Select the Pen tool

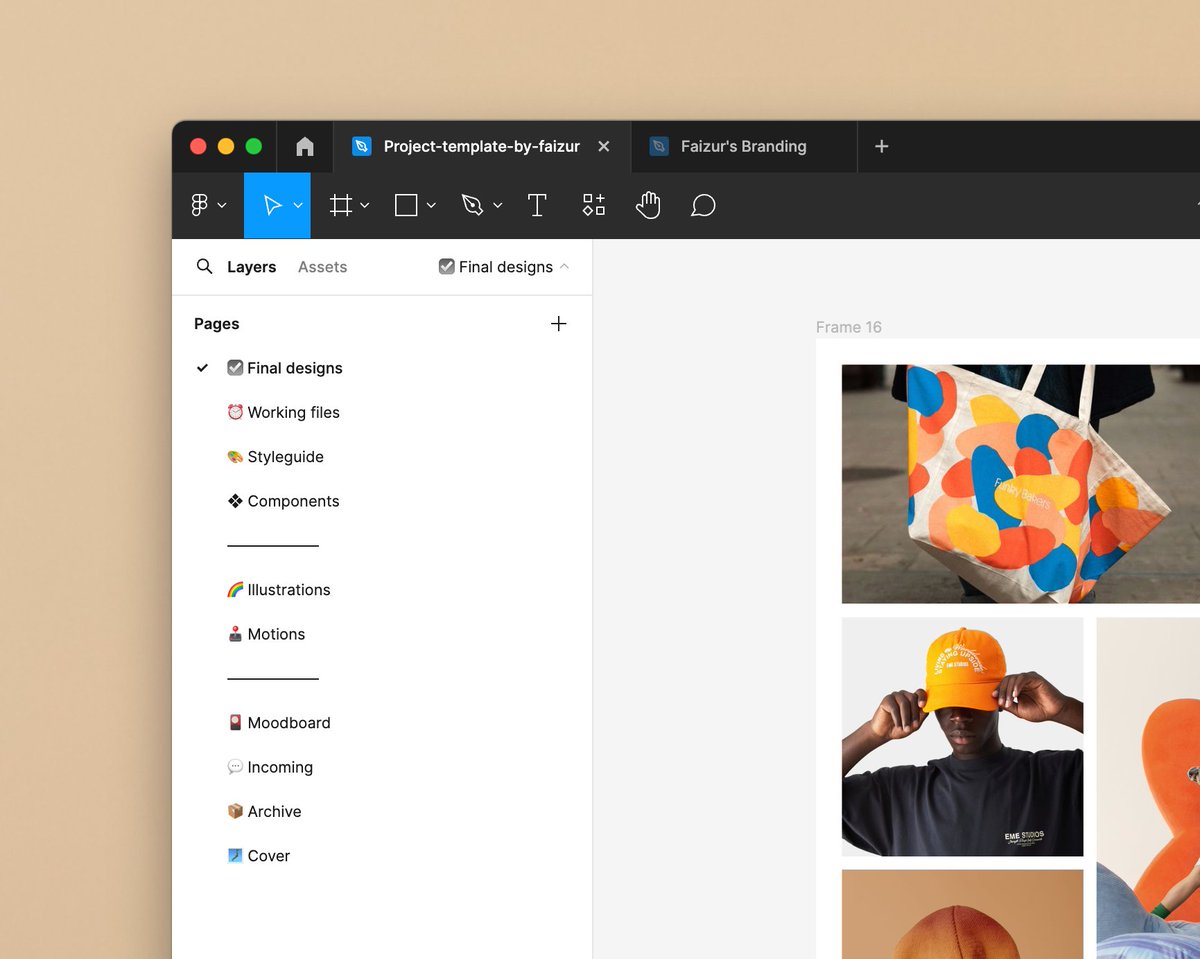pos(472,205)
